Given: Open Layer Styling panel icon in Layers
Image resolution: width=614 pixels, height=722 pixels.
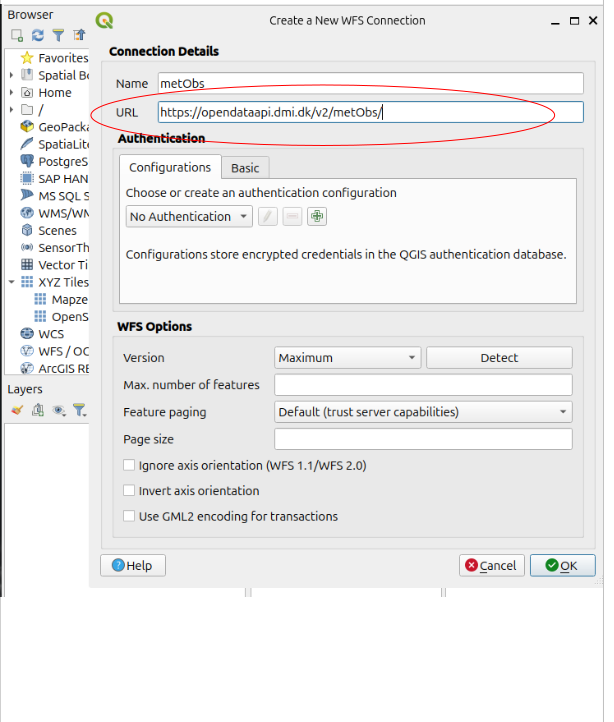Looking at the screenshot, I should (x=17, y=410).
